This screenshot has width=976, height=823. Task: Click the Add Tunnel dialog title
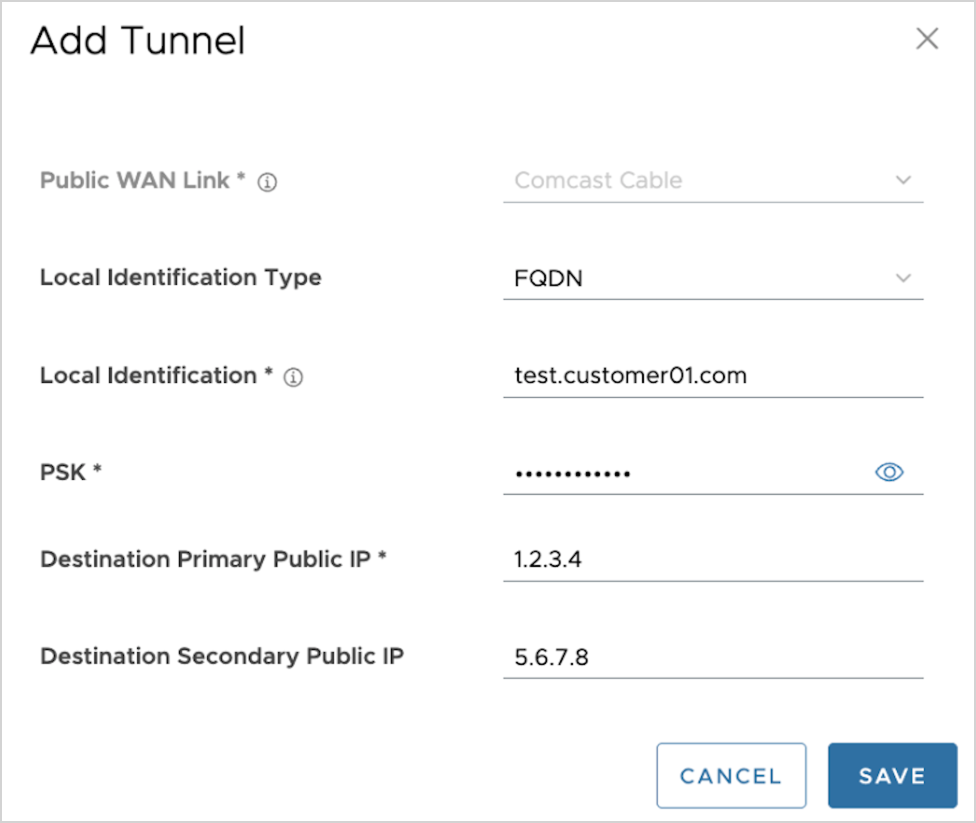[138, 41]
